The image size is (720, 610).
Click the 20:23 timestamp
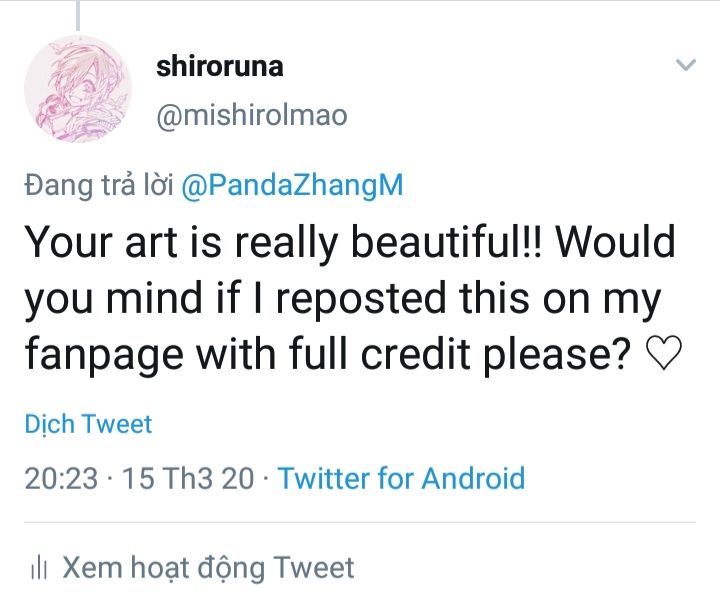tap(61, 478)
